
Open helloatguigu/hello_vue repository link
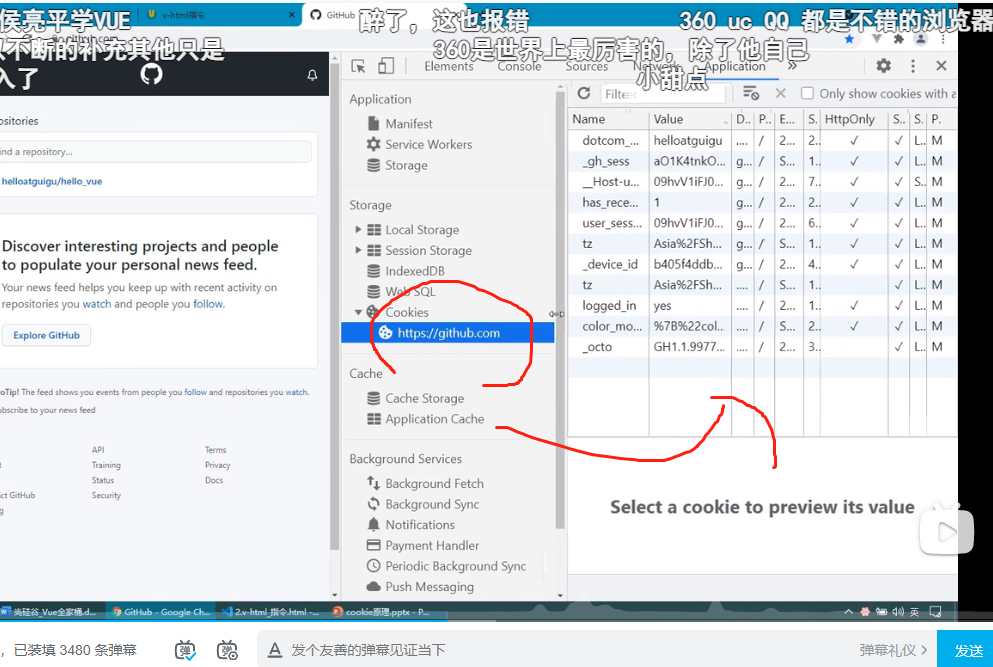click(x=52, y=181)
